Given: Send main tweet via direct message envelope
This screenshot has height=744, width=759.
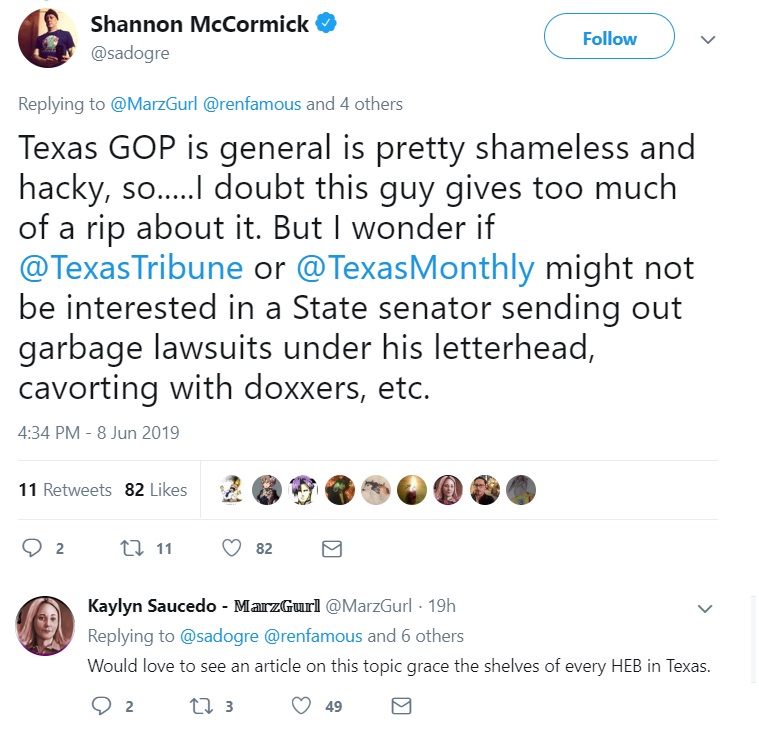Looking at the screenshot, I should point(332,548).
